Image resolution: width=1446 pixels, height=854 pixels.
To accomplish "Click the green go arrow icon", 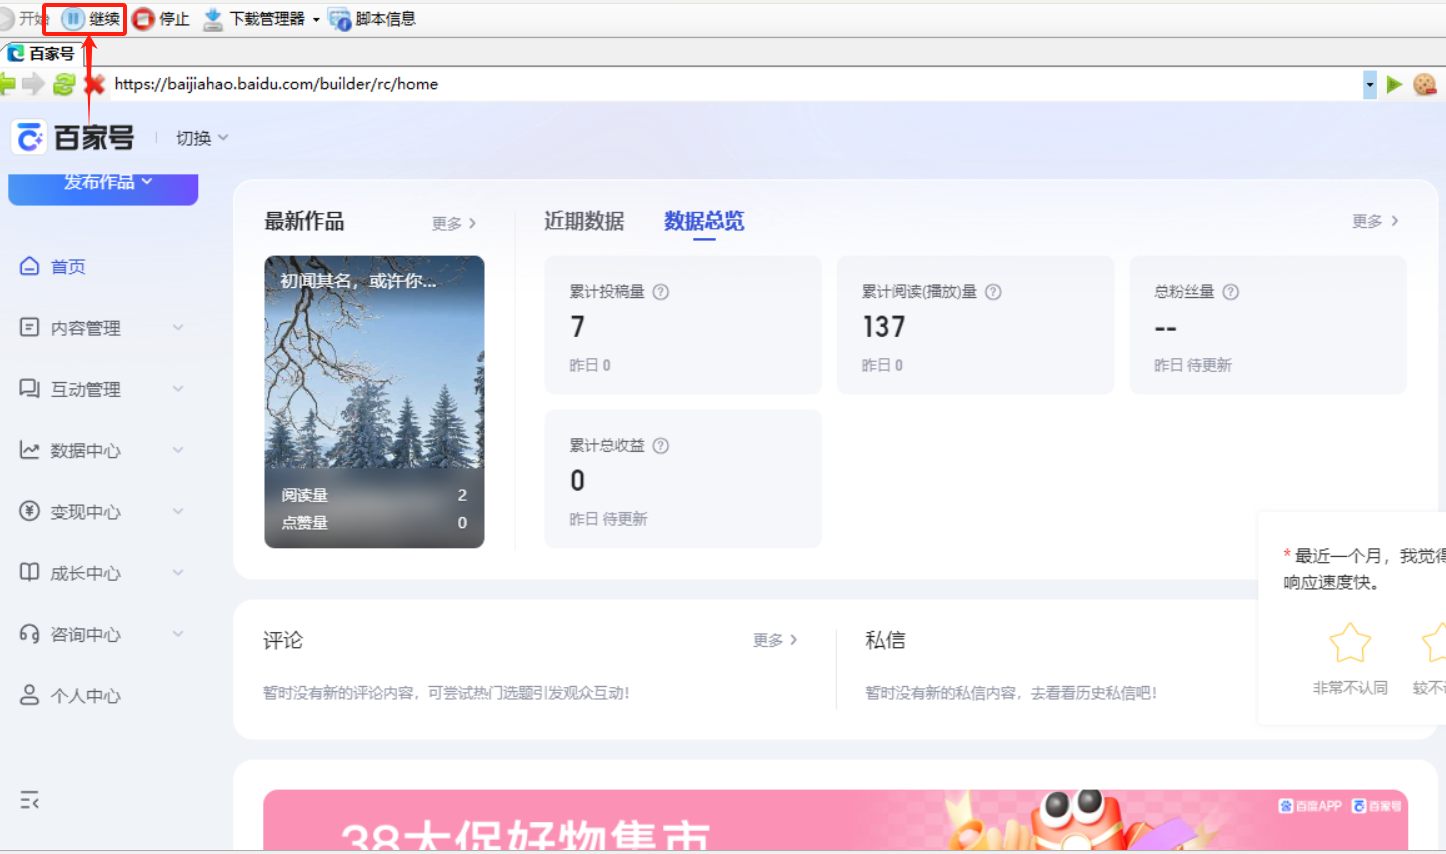I will pos(1395,85).
